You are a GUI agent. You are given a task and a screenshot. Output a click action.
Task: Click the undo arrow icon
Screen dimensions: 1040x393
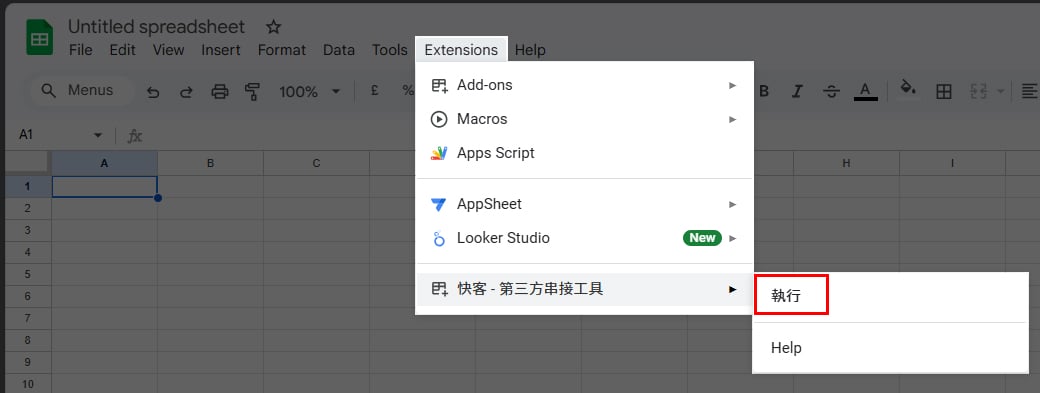(x=153, y=91)
